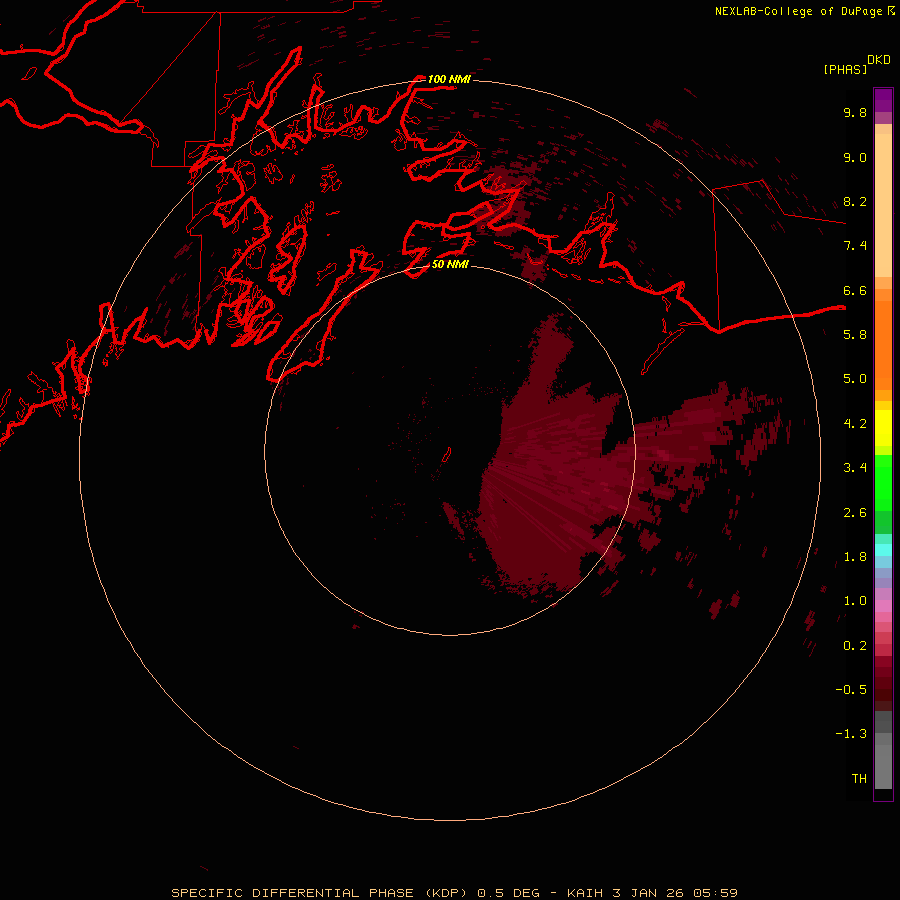This screenshot has height=900, width=900.
Task: Click the 4.2 value on the color scale
Action: click(x=855, y=424)
